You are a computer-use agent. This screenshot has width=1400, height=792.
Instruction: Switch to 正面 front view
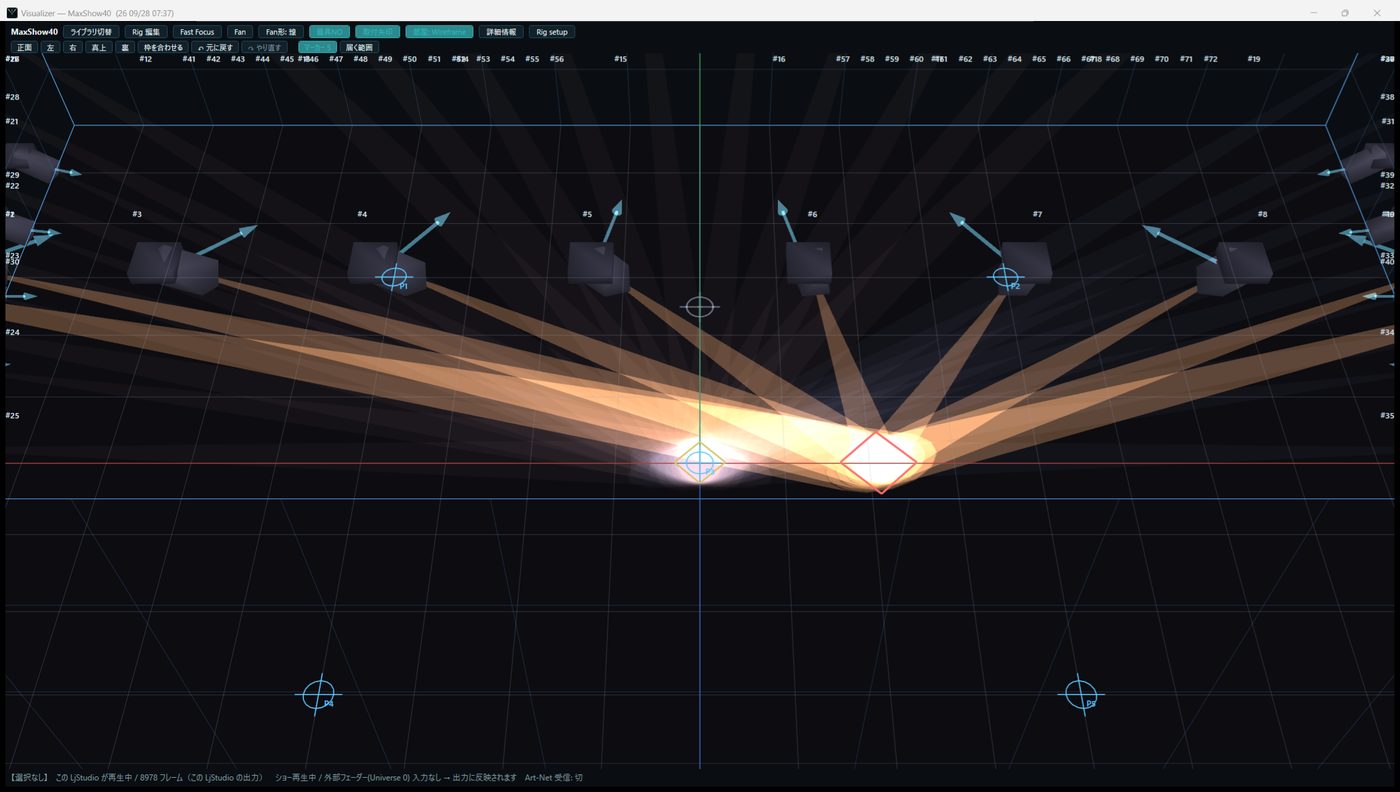click(x=24, y=47)
